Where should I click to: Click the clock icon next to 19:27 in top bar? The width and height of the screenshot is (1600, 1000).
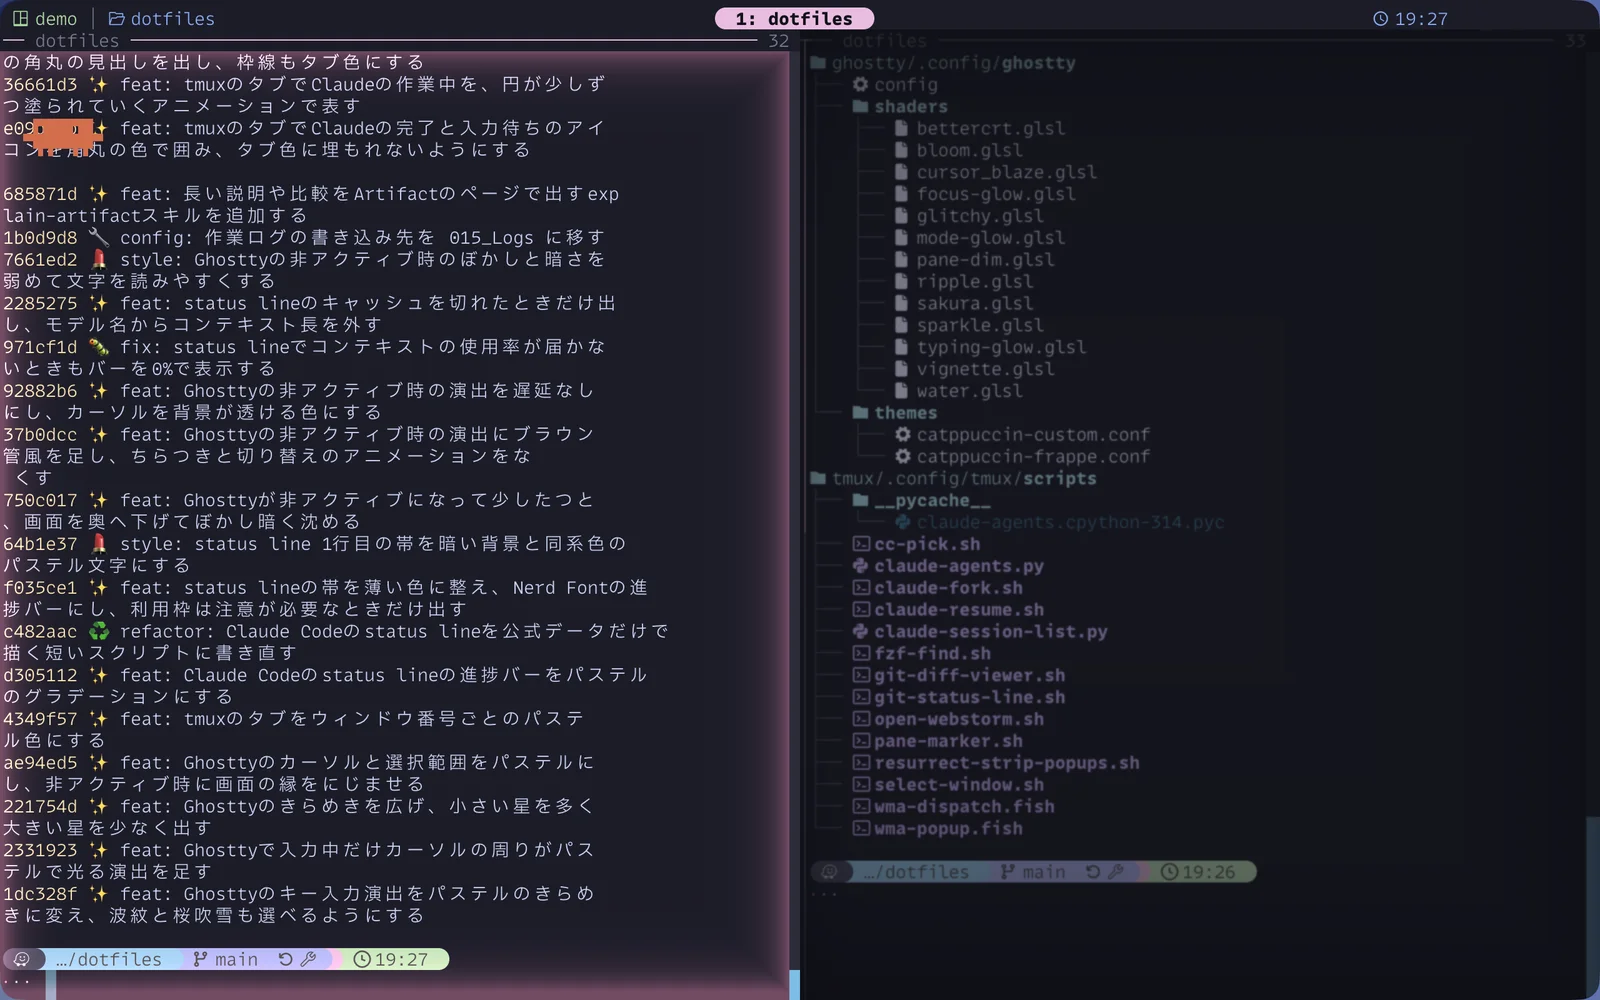[1380, 18]
